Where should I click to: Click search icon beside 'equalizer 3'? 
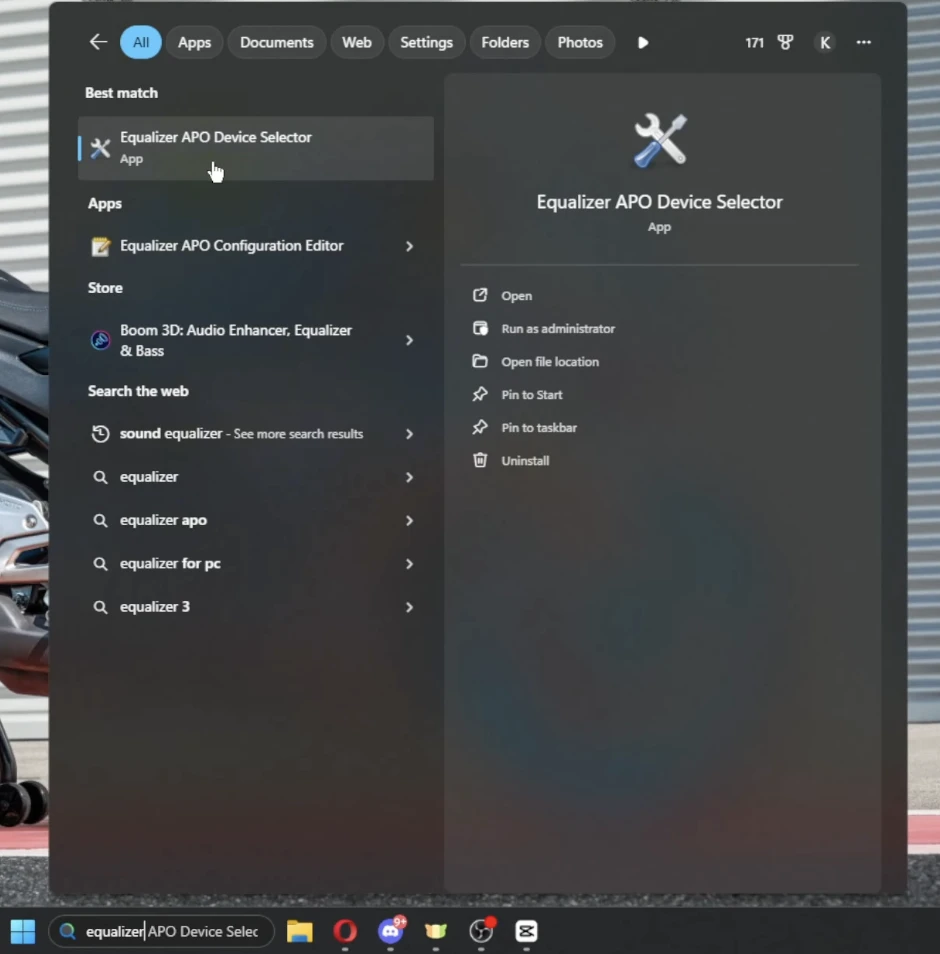coord(100,607)
